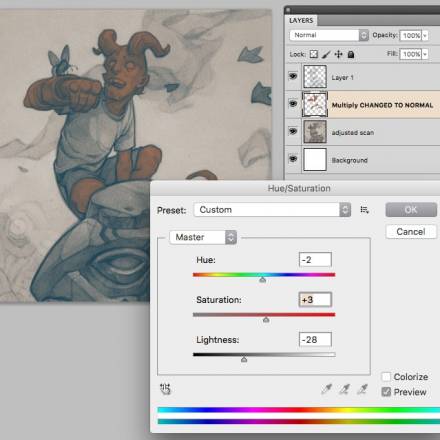Toggle the Preview checkbox
Image resolution: width=440 pixels, height=440 pixels.
click(386, 392)
